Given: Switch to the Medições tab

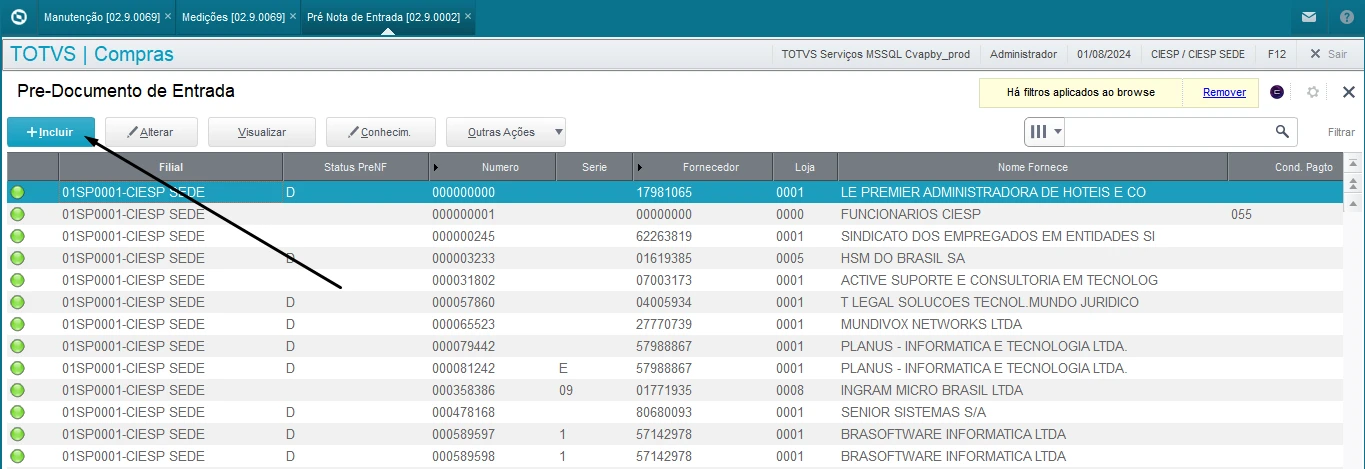Looking at the screenshot, I should [233, 17].
